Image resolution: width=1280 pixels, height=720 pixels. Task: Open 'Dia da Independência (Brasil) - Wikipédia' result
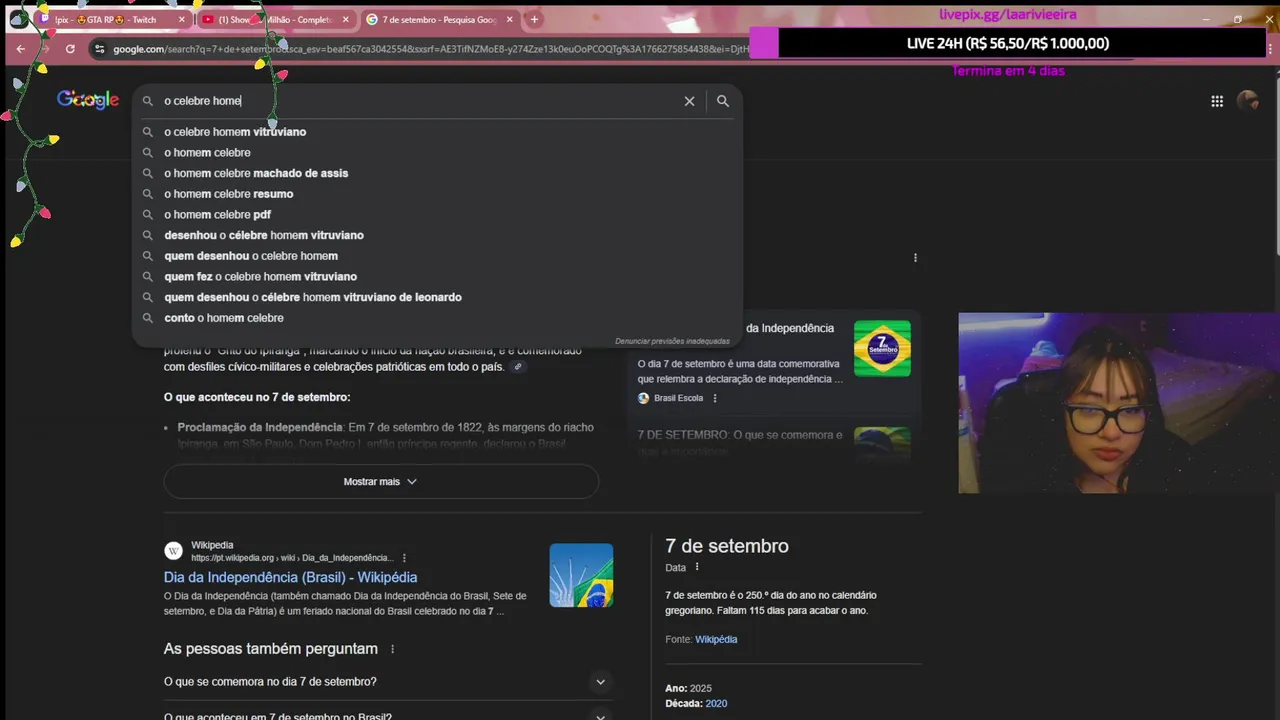pos(290,577)
